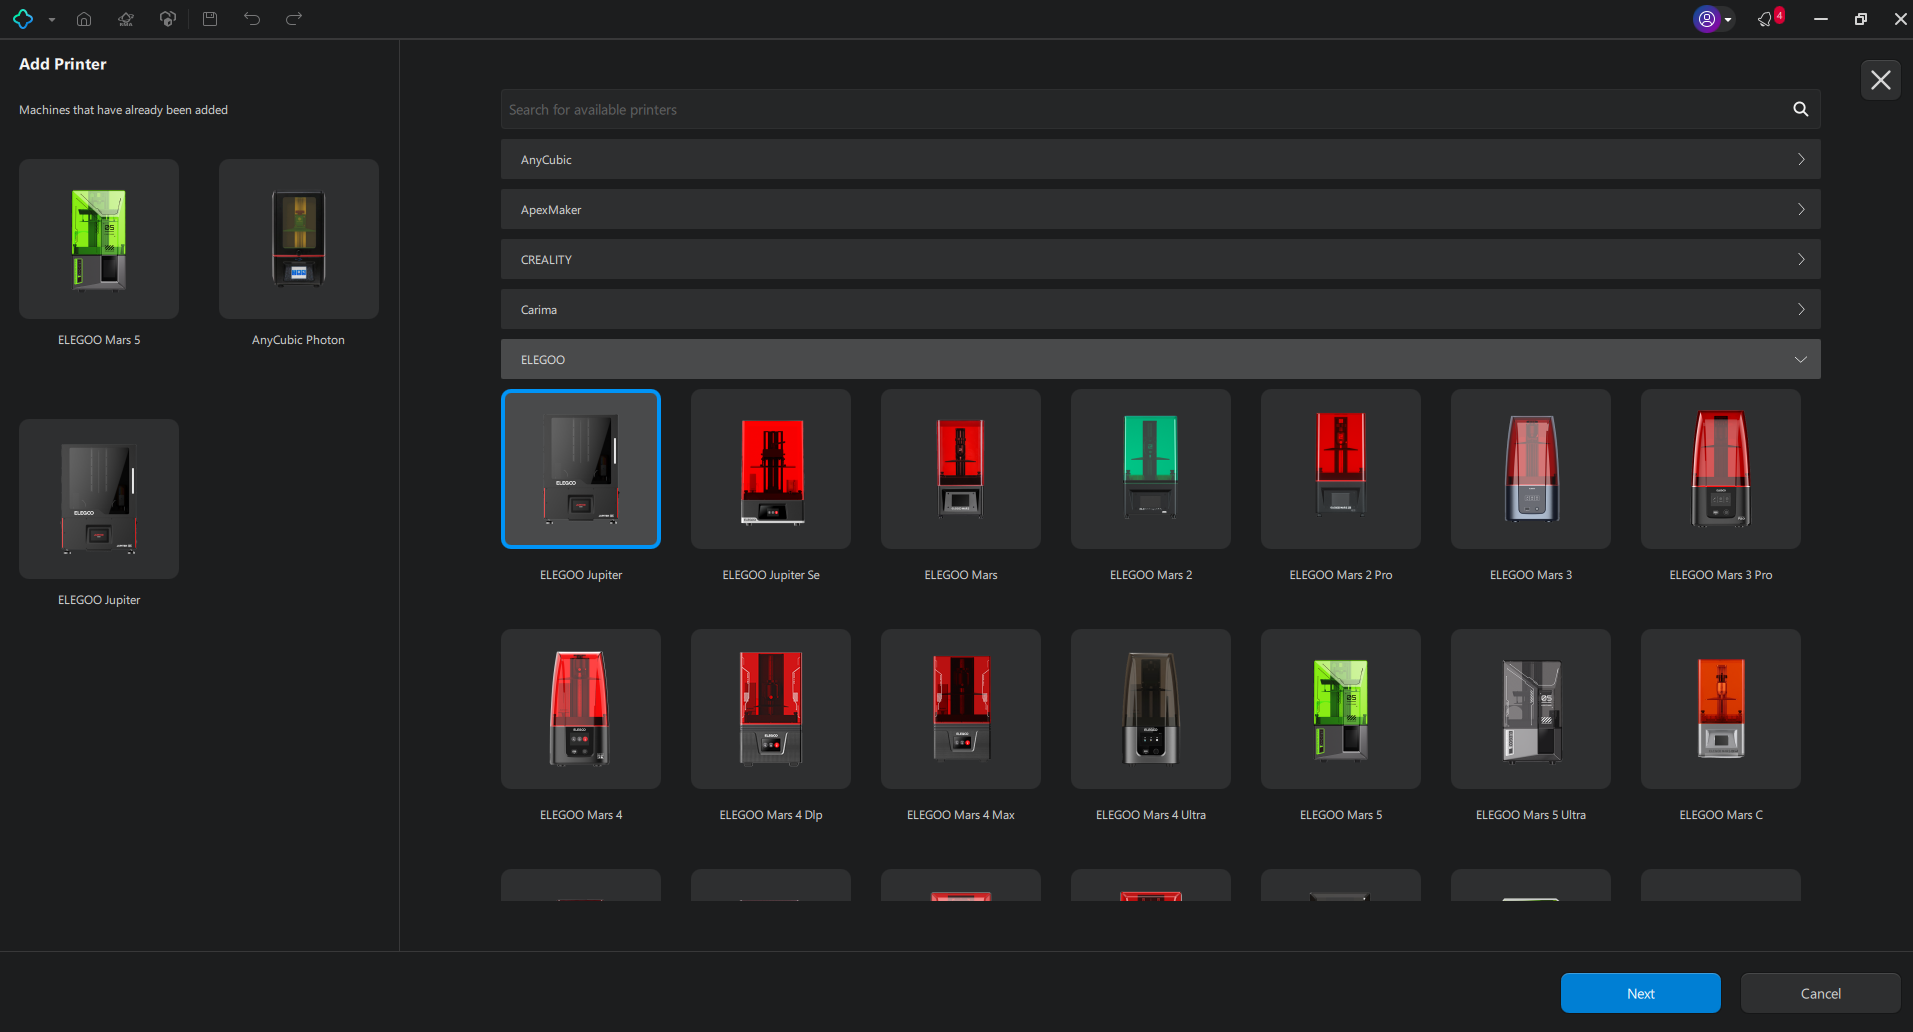The width and height of the screenshot is (1913, 1032).
Task: Select the ELEGOO Mars 5 Ultra printer
Action: click(x=1531, y=709)
